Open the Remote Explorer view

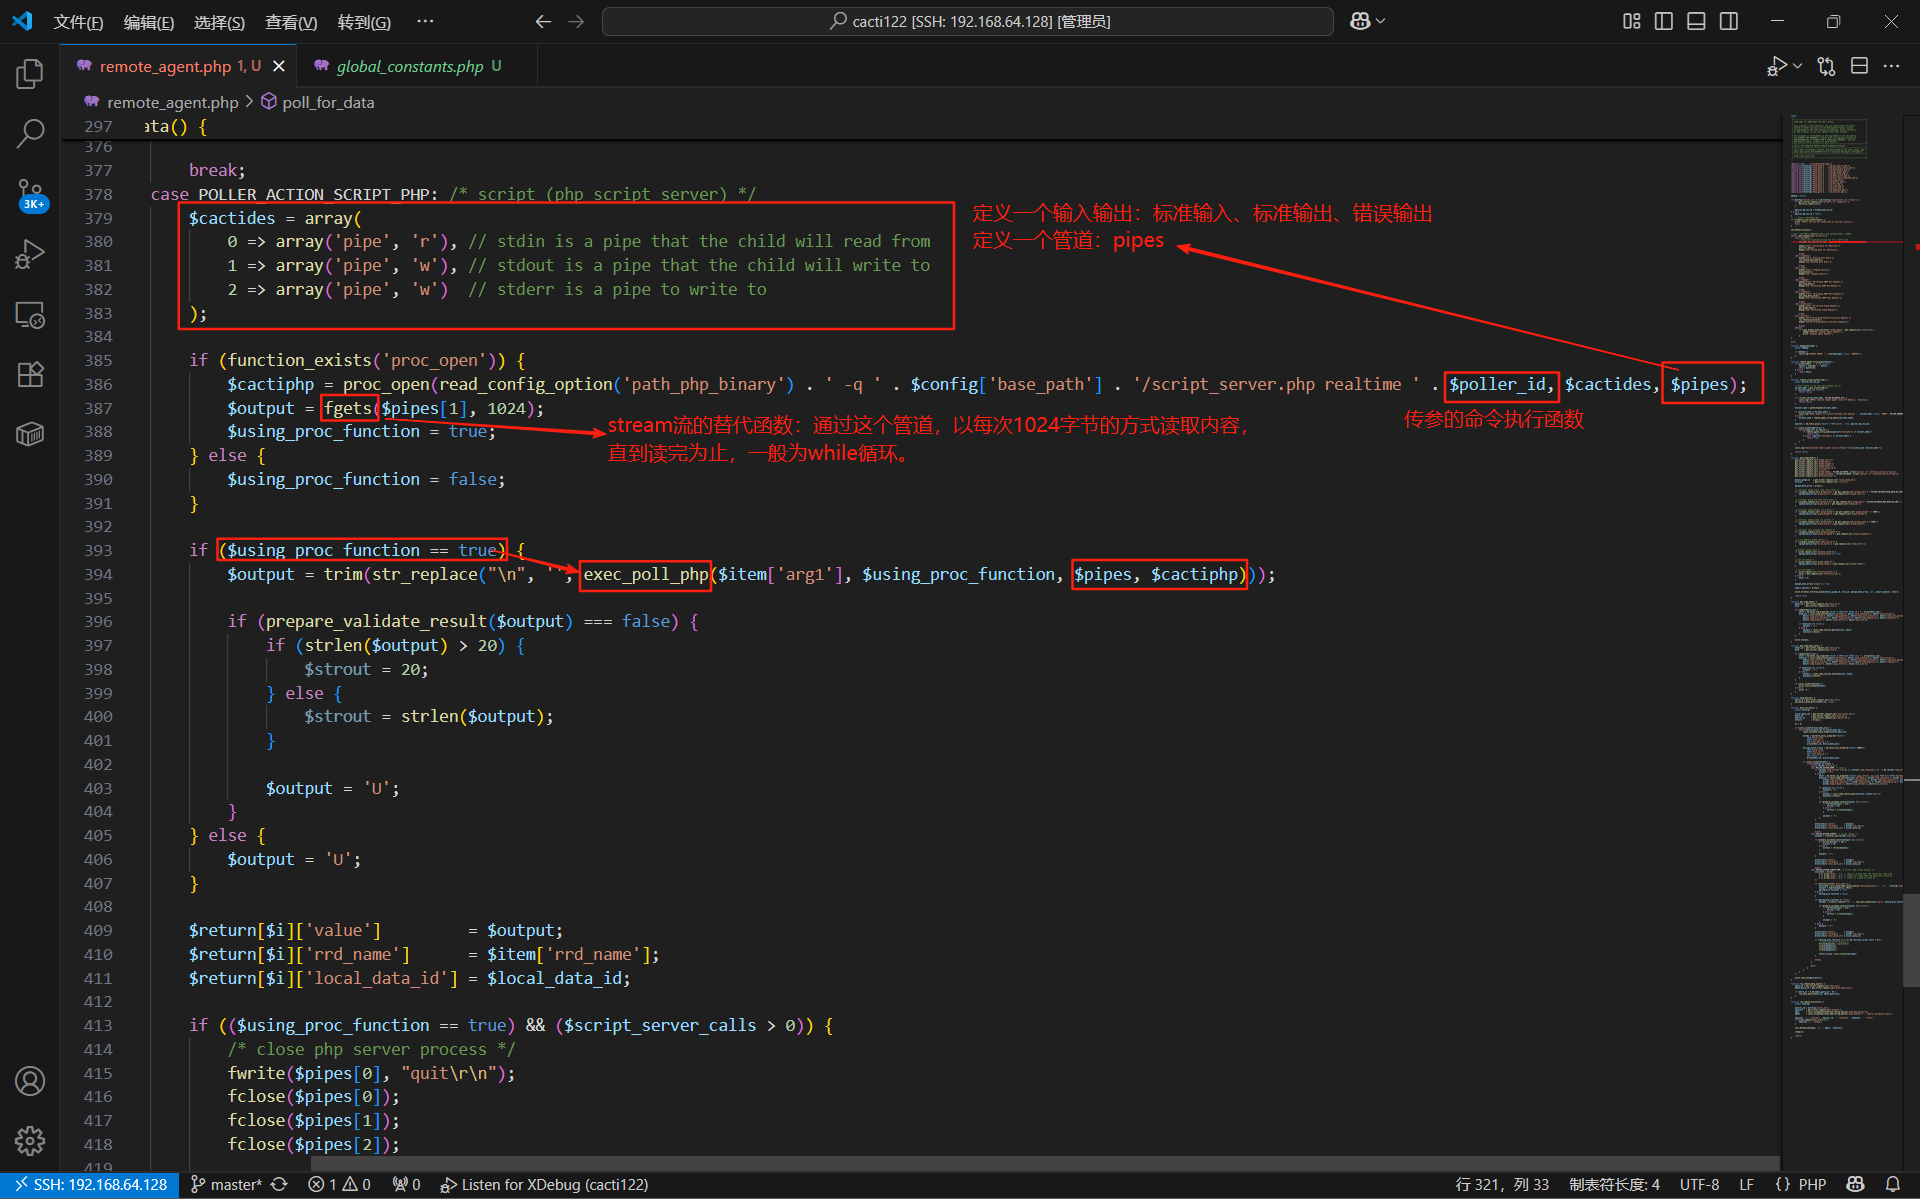coord(30,315)
